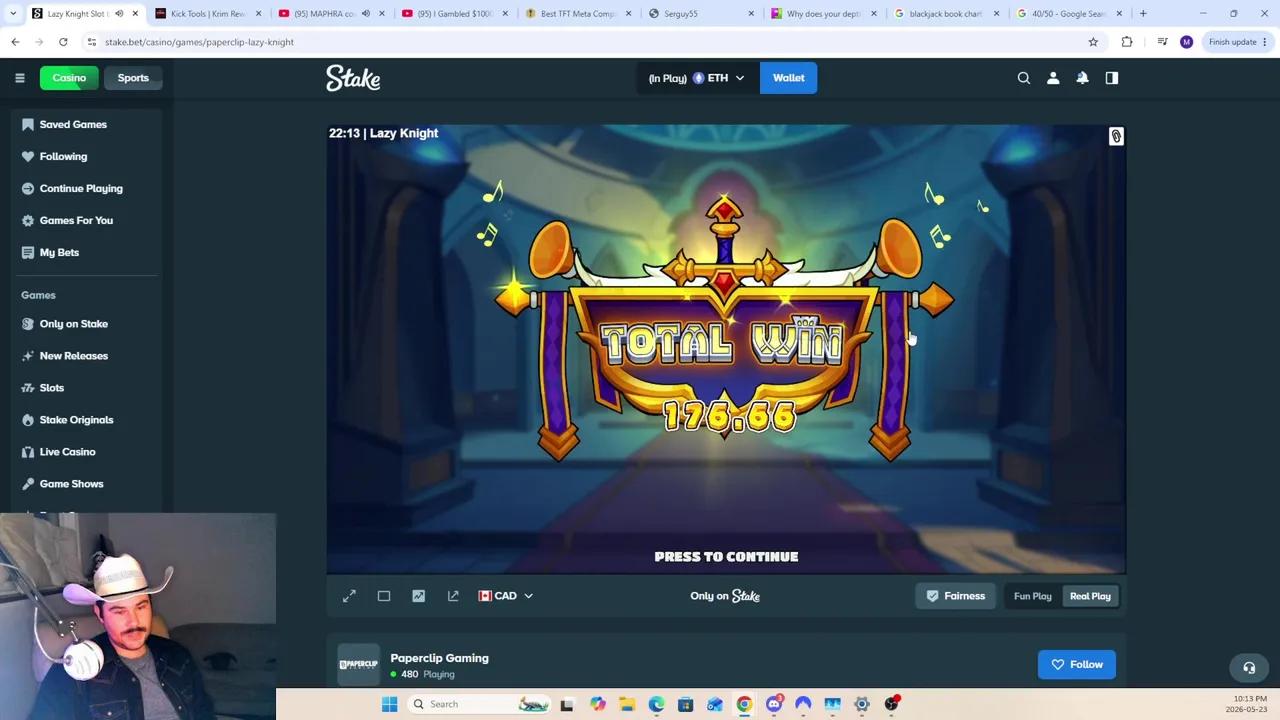Click the Windows taskbar Search box
The width and height of the screenshot is (1280, 720).
(477, 704)
